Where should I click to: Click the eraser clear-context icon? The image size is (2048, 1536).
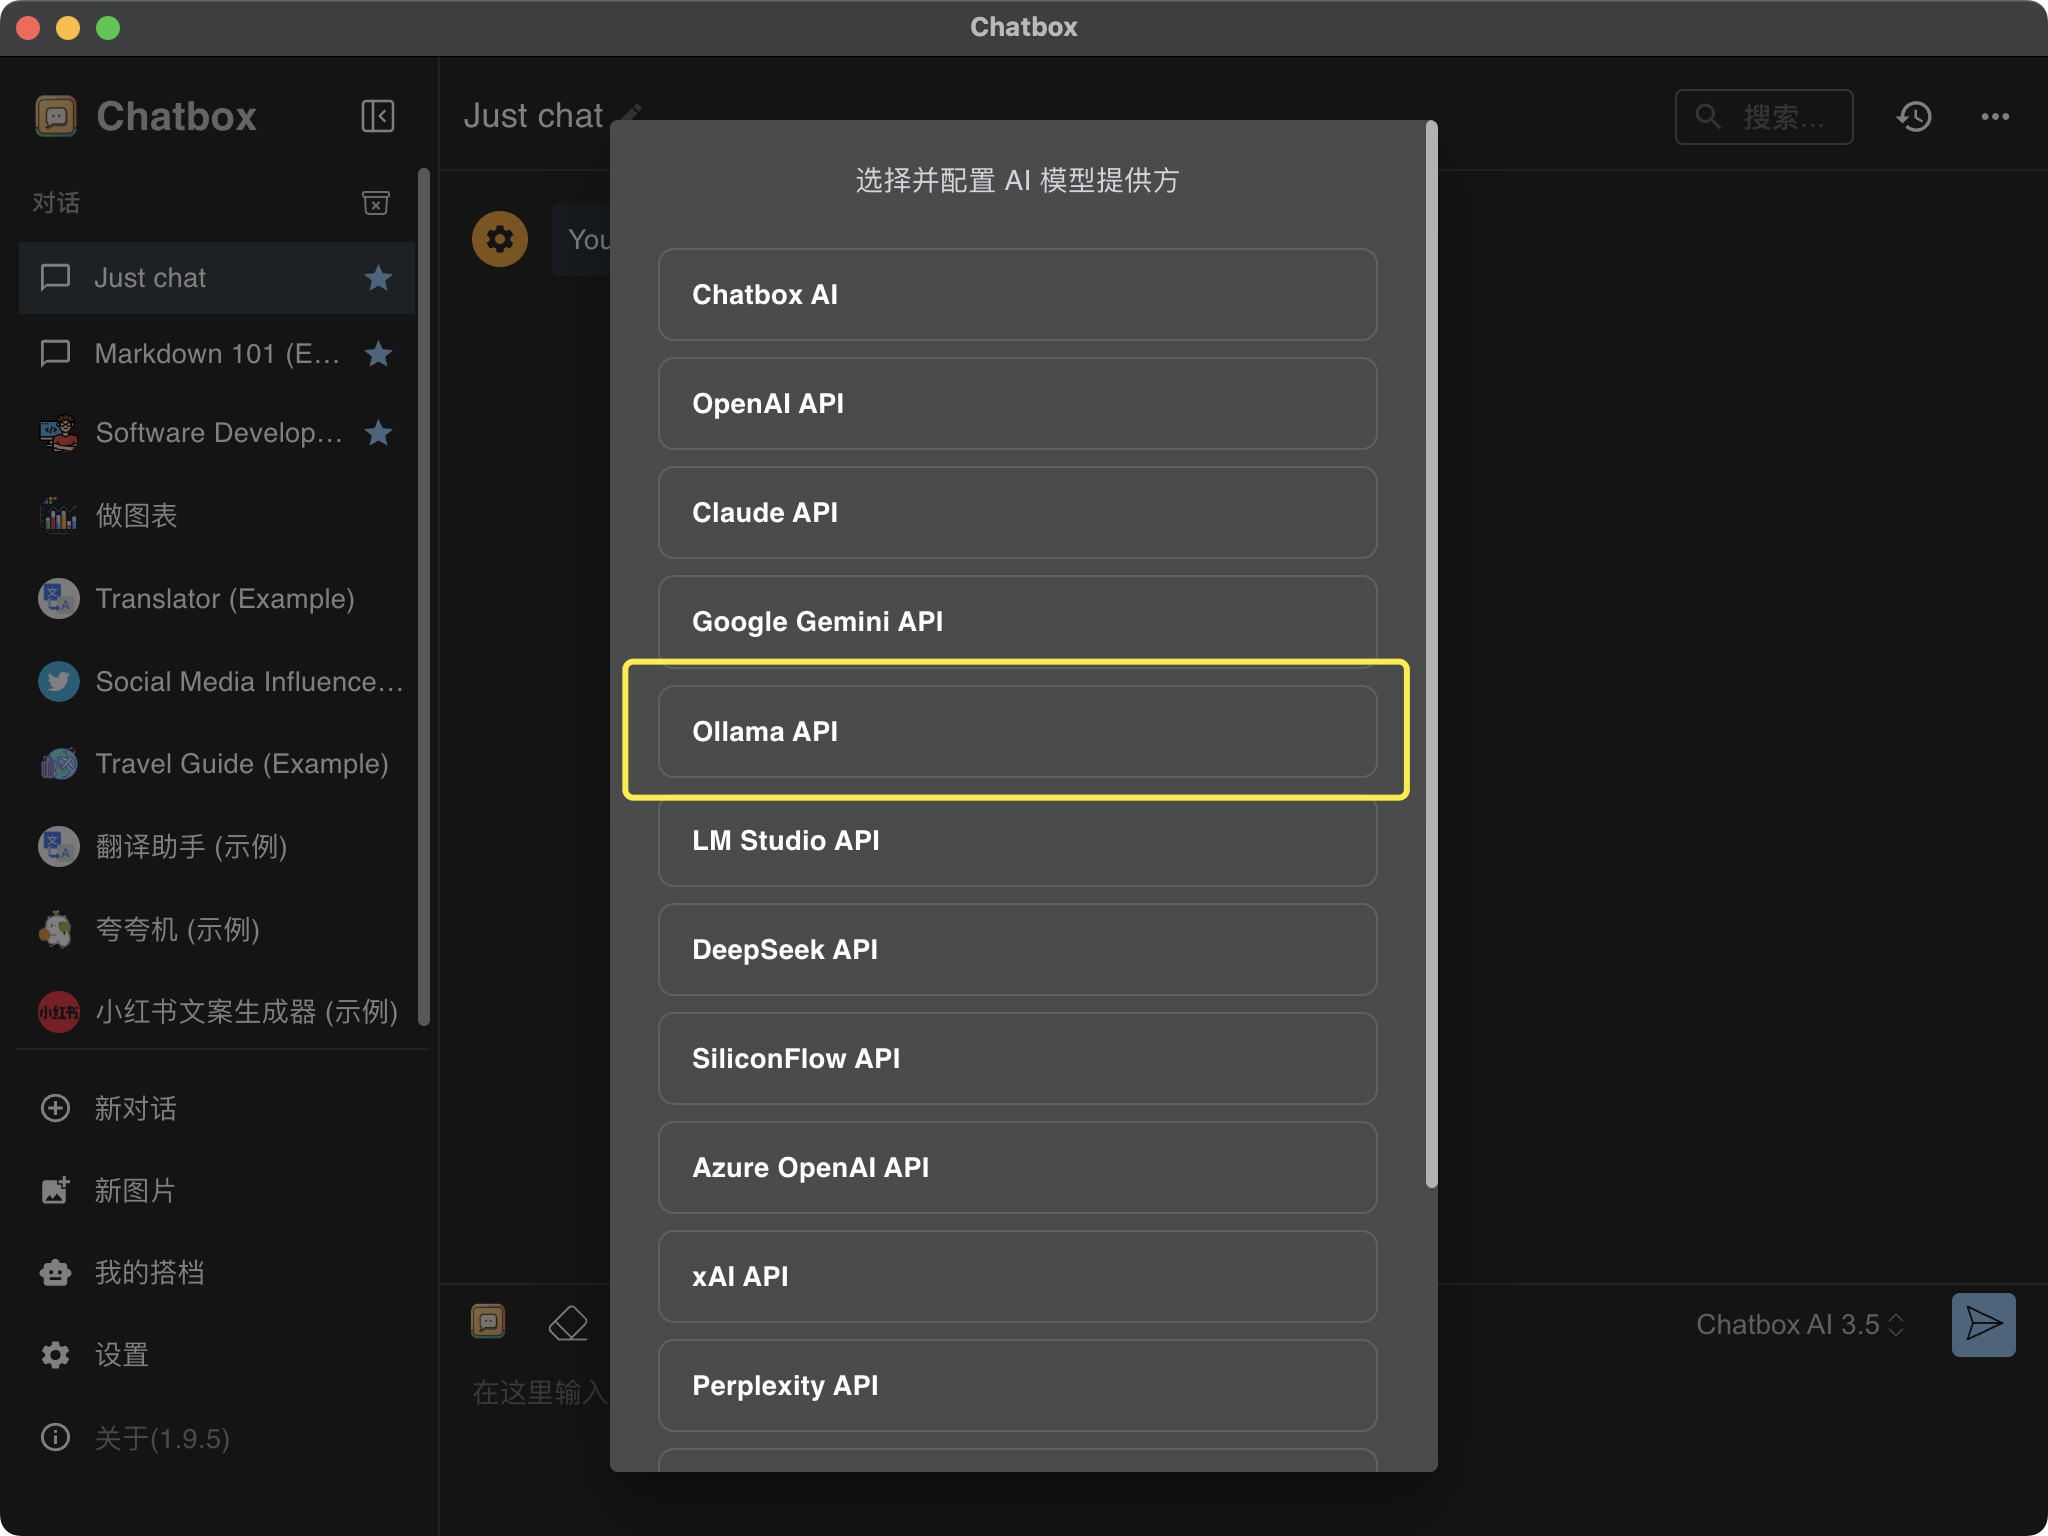(x=568, y=1323)
